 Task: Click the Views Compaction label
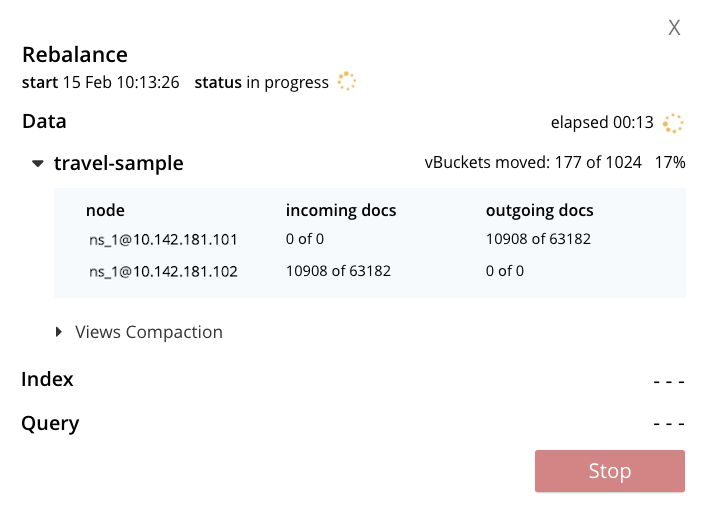tap(149, 332)
